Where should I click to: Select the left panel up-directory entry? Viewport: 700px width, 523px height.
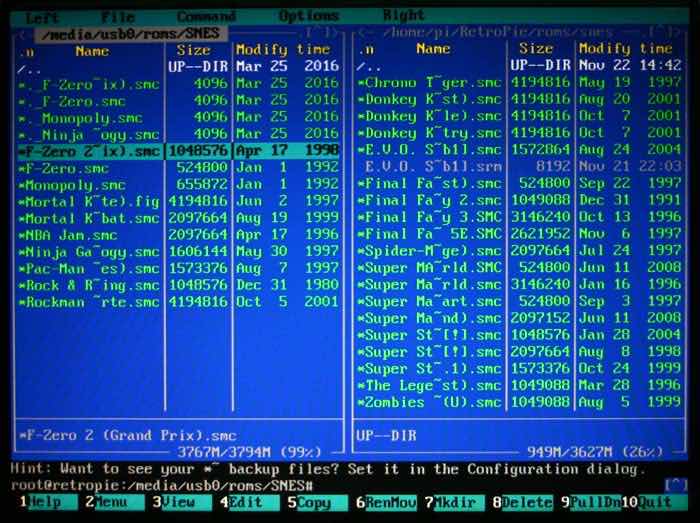coord(179,67)
